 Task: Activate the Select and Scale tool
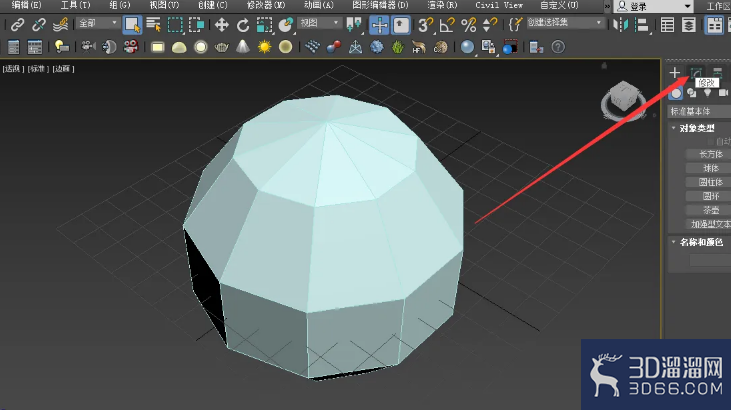(x=264, y=24)
